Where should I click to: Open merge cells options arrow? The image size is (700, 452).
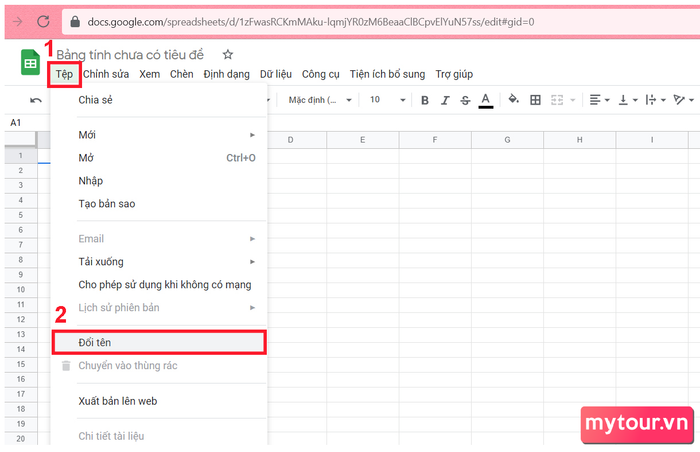pyautogui.click(x=572, y=100)
